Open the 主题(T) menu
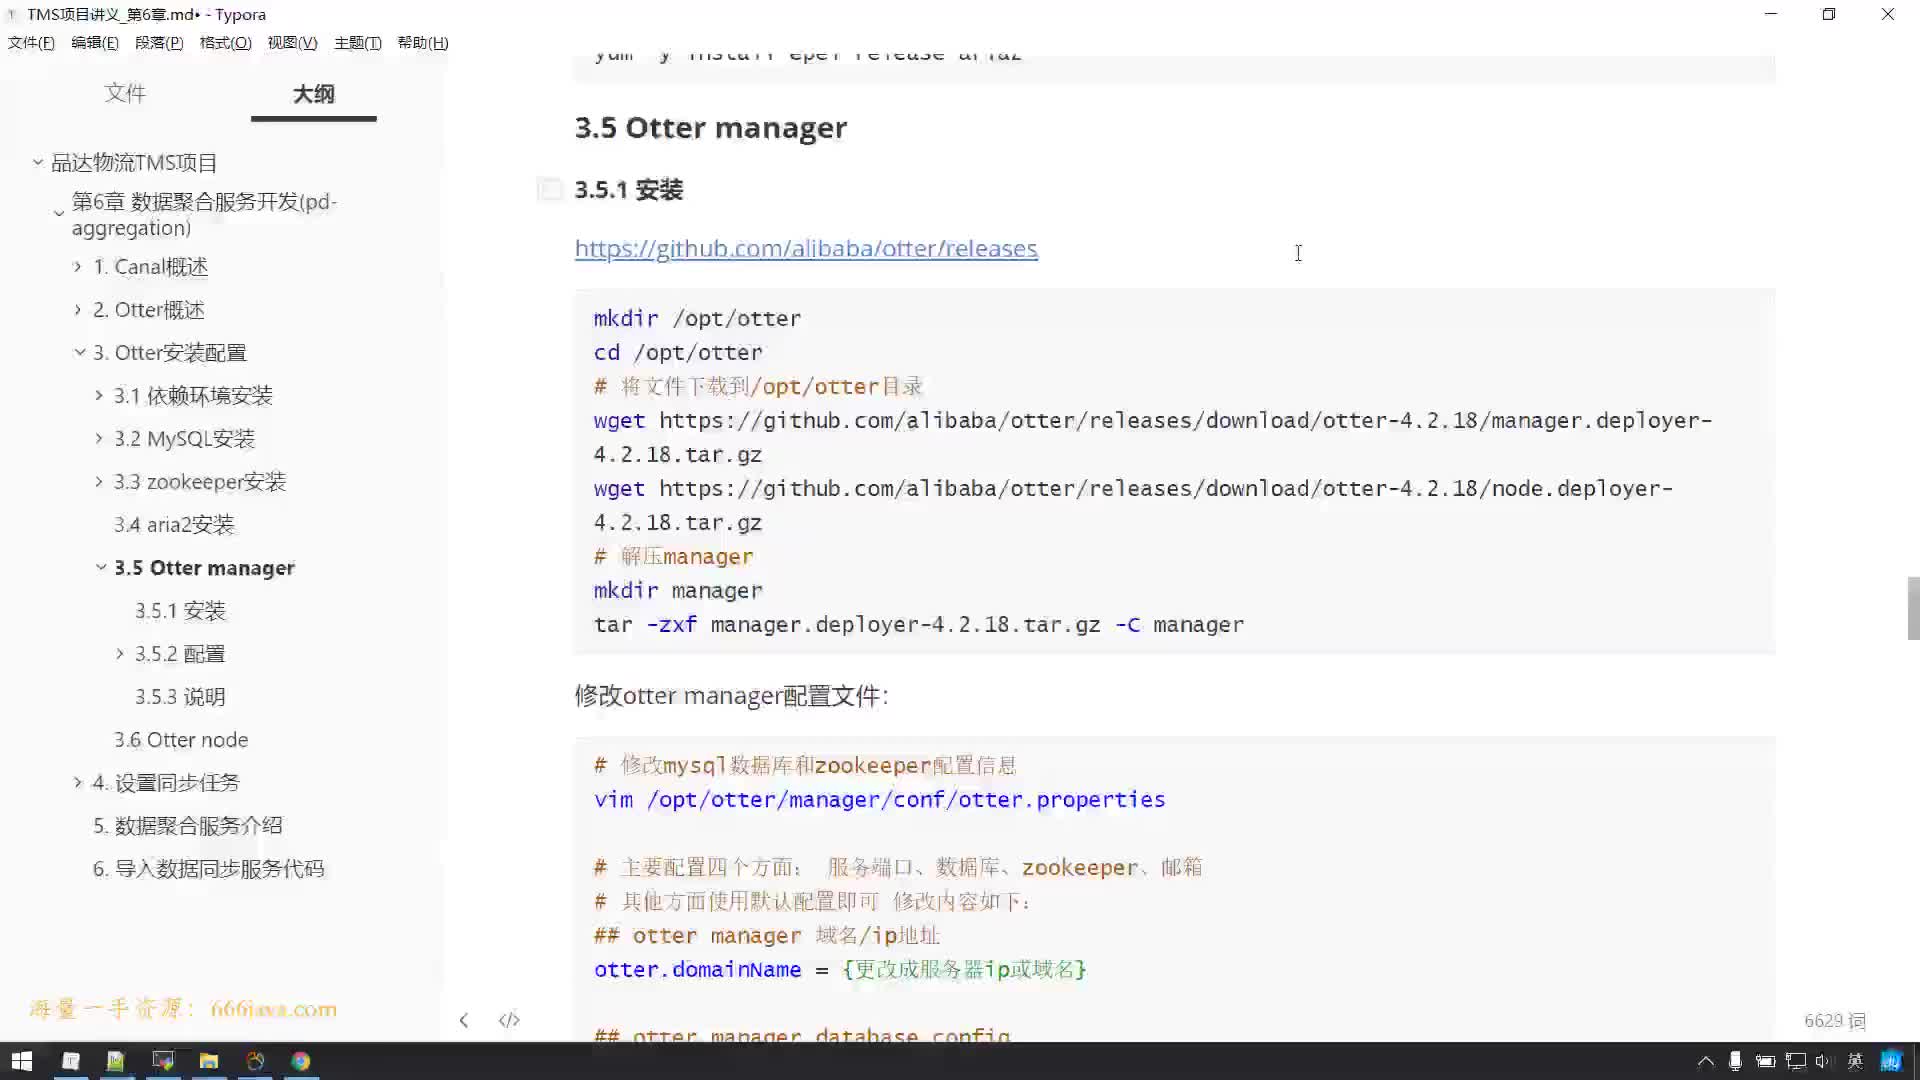This screenshot has height=1080, width=1920. tap(357, 42)
